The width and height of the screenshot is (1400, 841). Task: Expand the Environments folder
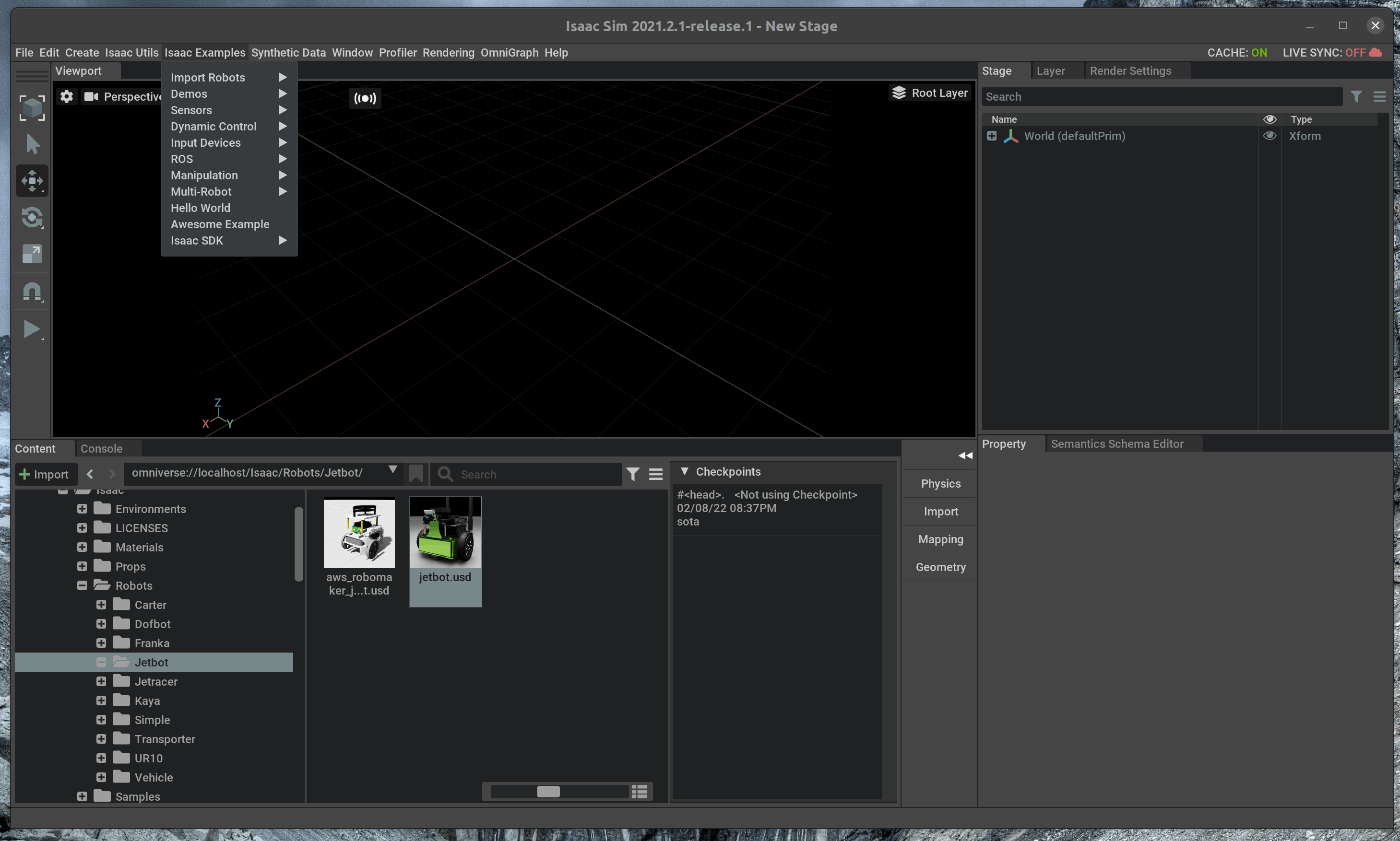(82, 509)
